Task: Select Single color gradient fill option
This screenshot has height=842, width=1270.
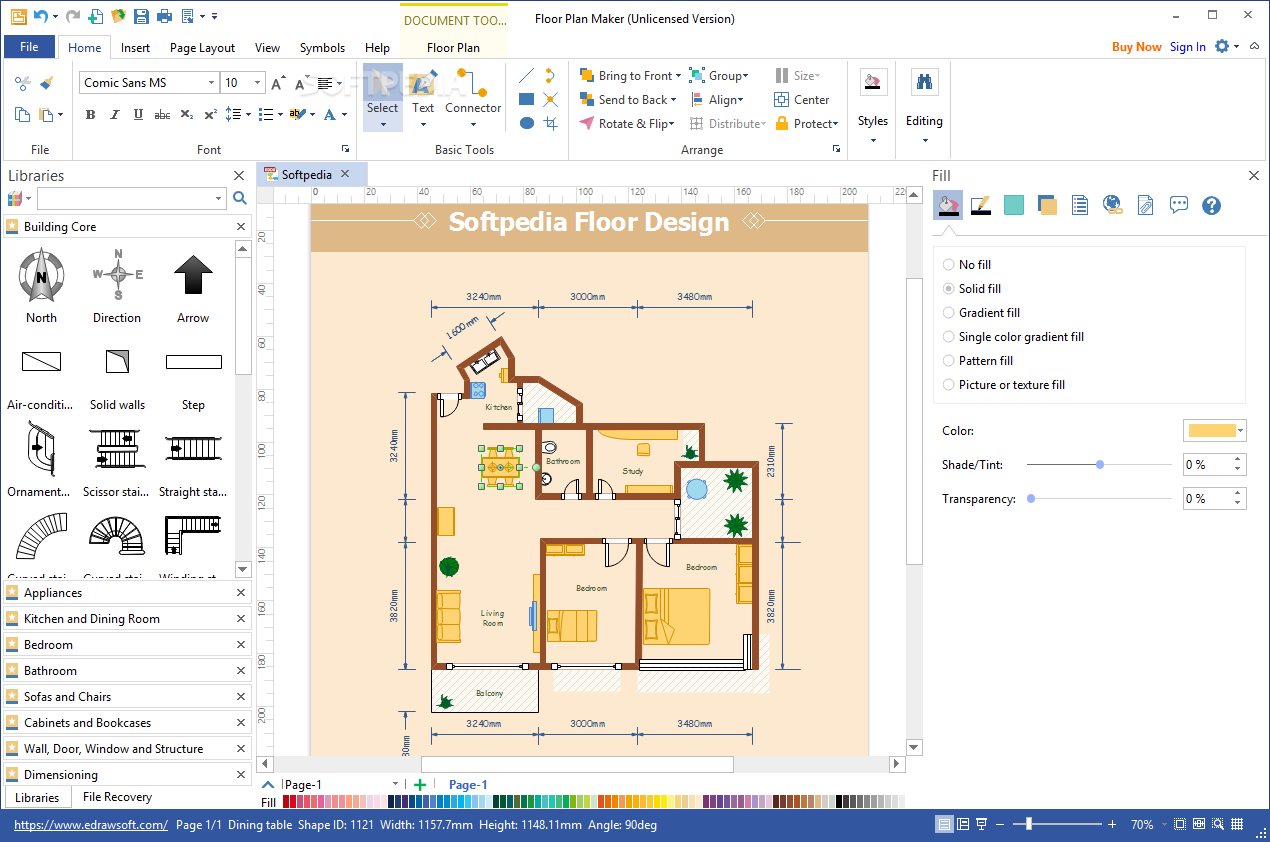Action: pyautogui.click(x=1013, y=337)
